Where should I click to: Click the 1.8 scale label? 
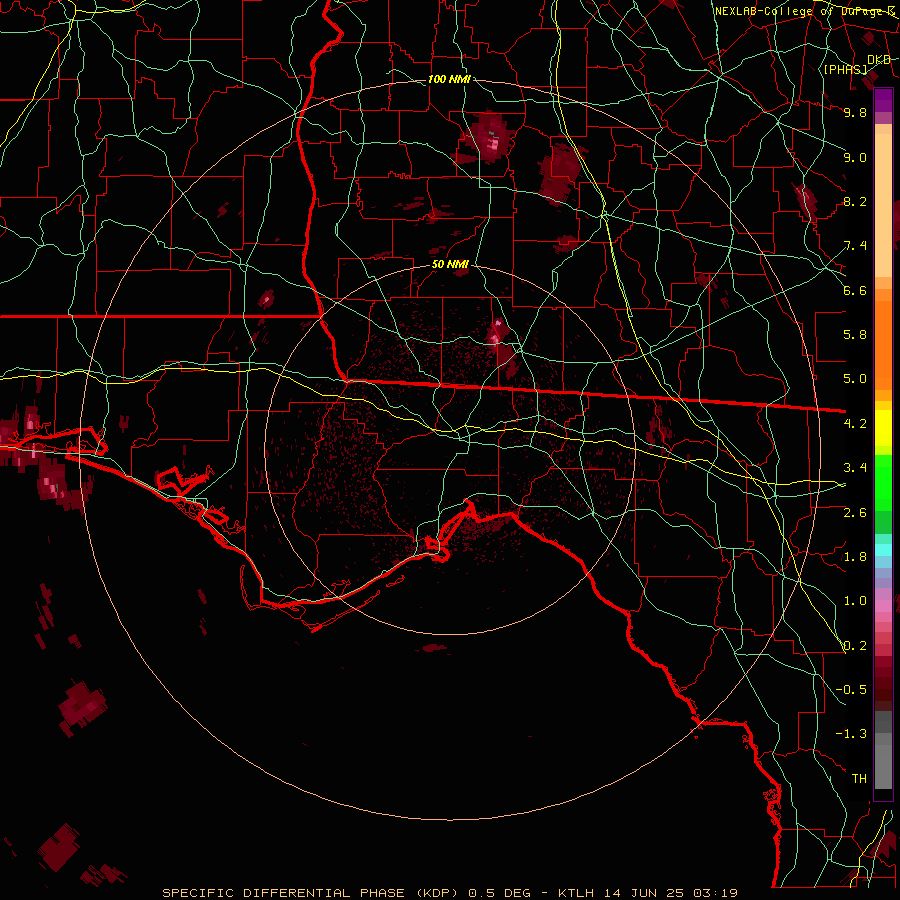tap(855, 557)
